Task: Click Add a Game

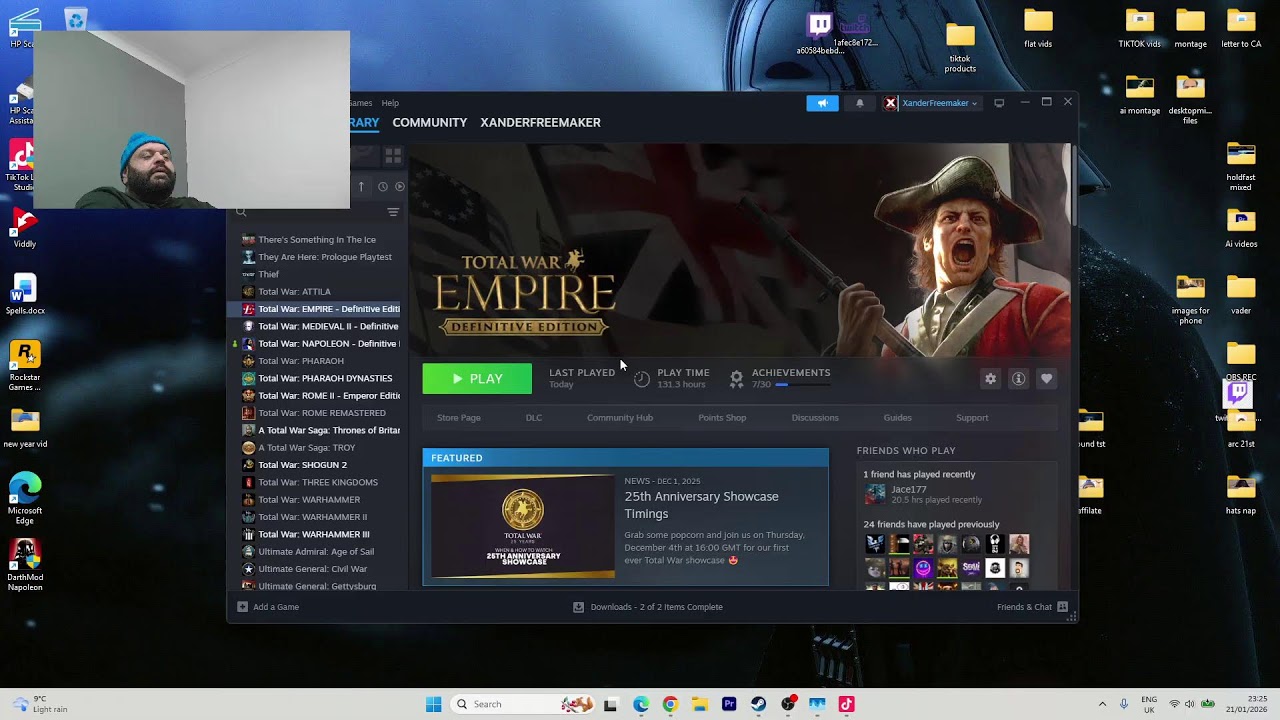Action: point(268,607)
